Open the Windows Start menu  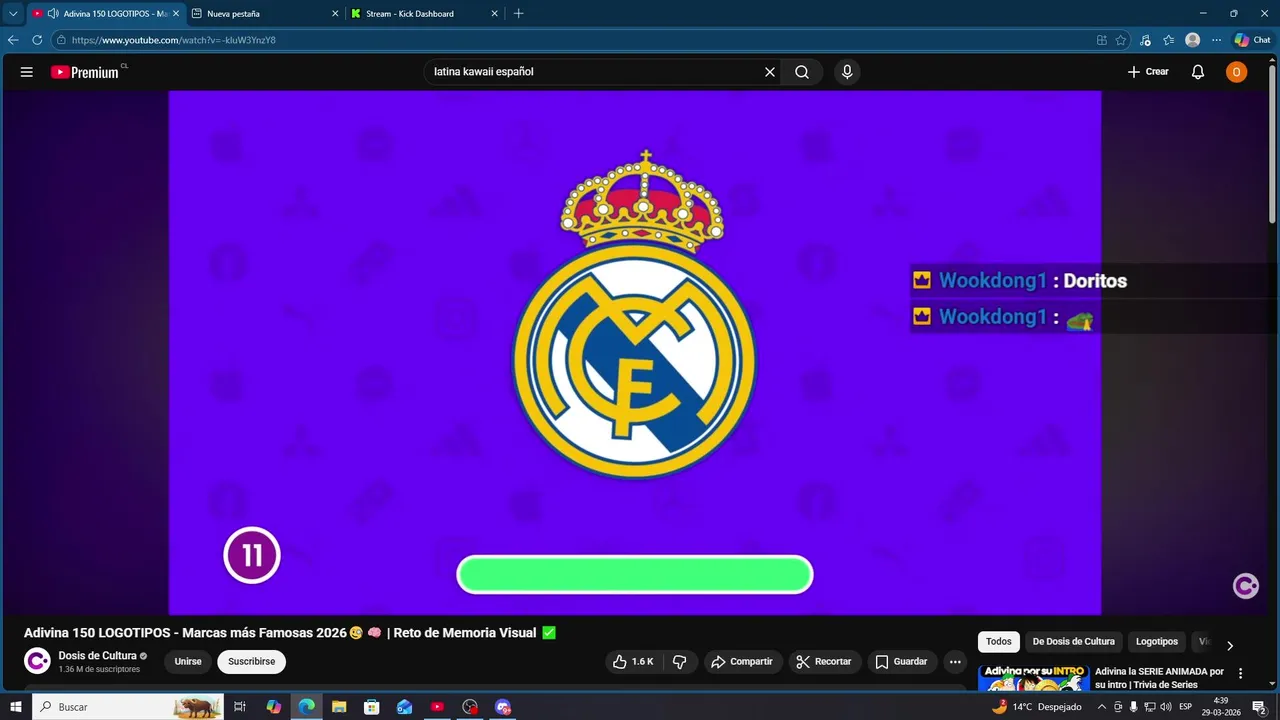[15, 707]
